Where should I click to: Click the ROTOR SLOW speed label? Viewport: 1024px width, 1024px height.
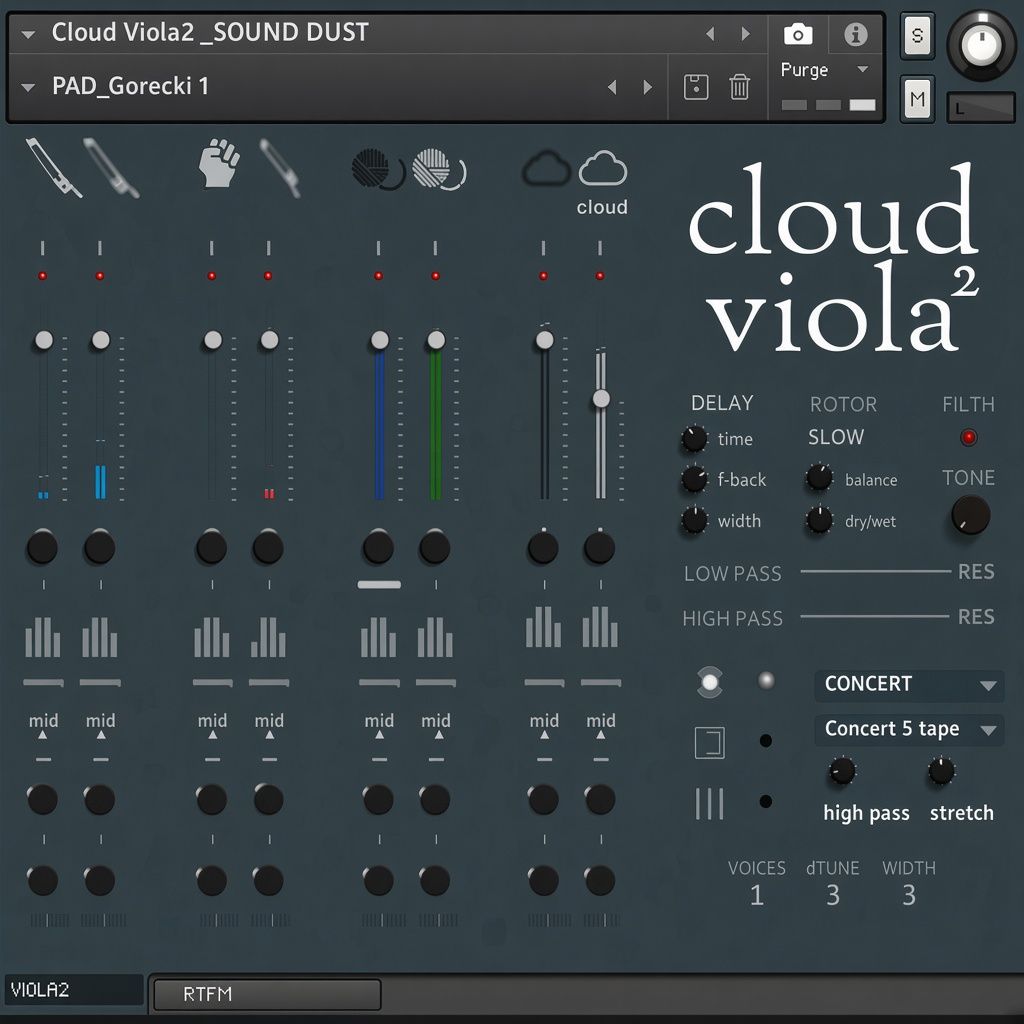(x=836, y=437)
